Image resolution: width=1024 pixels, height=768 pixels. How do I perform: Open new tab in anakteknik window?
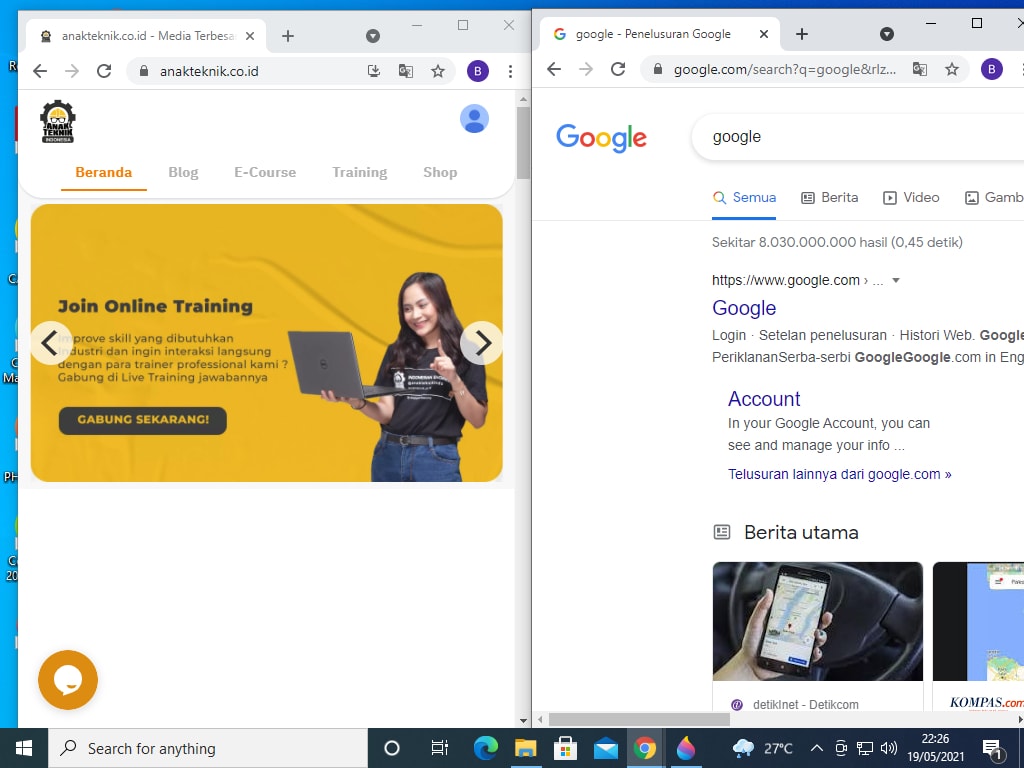[288, 36]
